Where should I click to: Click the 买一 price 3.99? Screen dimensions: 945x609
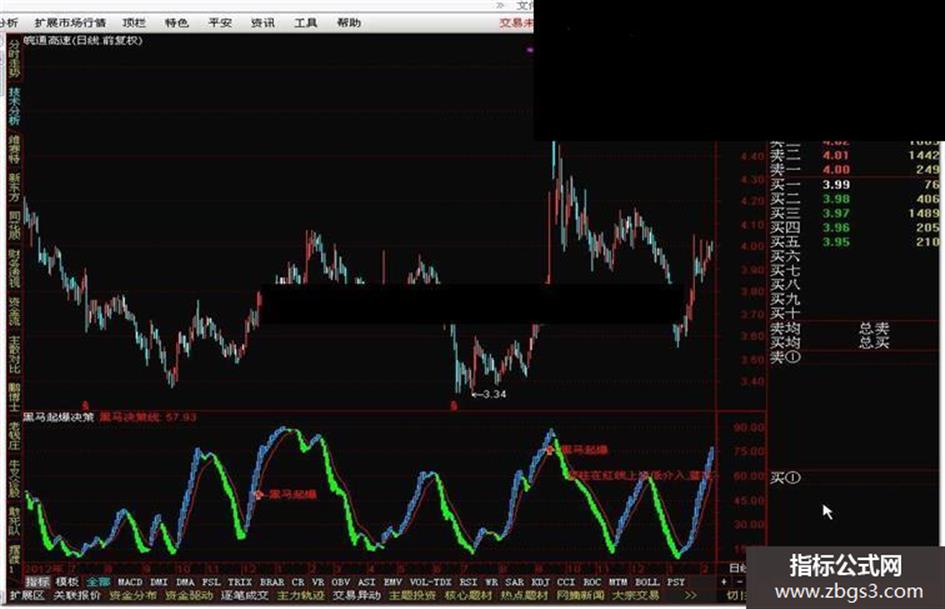[x=837, y=185]
